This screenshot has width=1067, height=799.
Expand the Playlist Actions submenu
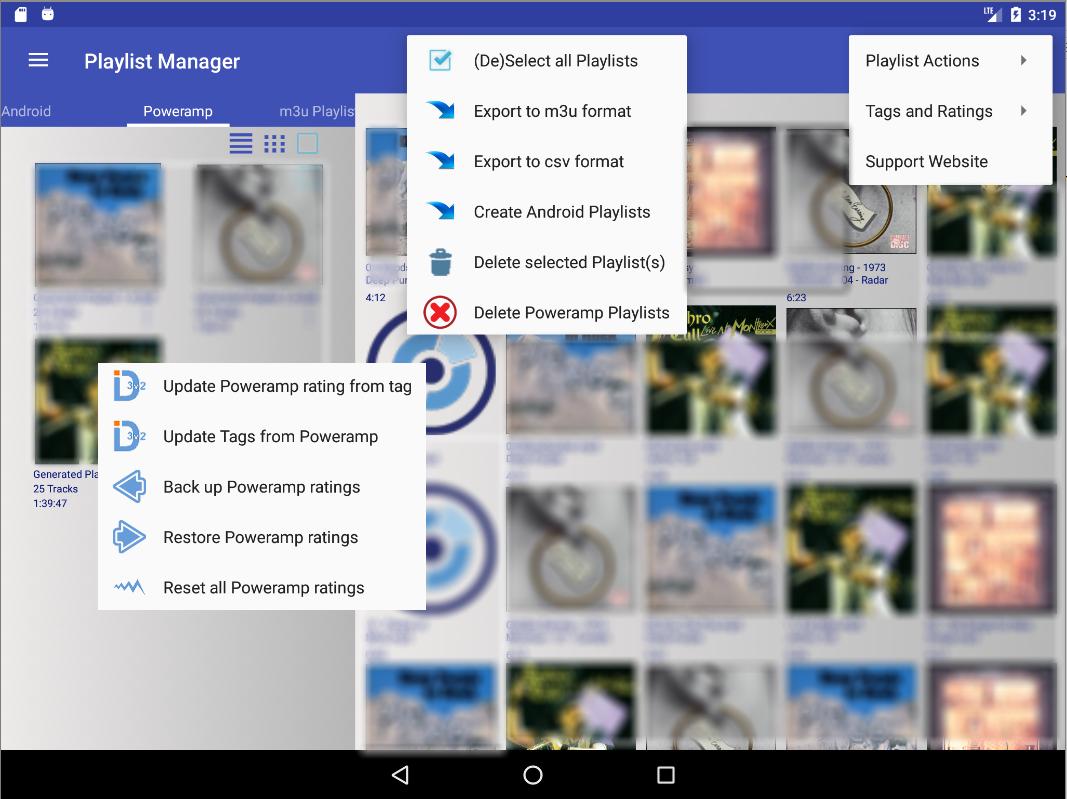click(x=921, y=60)
